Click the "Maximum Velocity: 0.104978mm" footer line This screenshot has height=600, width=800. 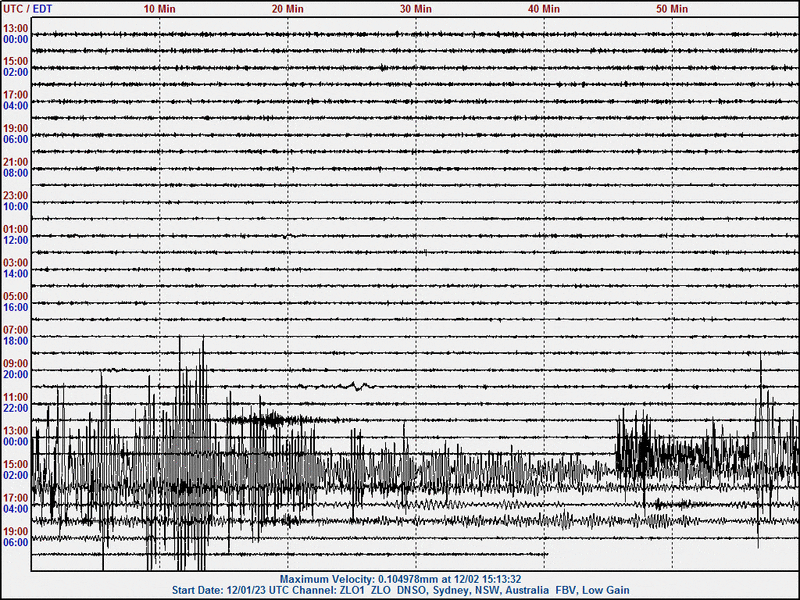[401, 579]
